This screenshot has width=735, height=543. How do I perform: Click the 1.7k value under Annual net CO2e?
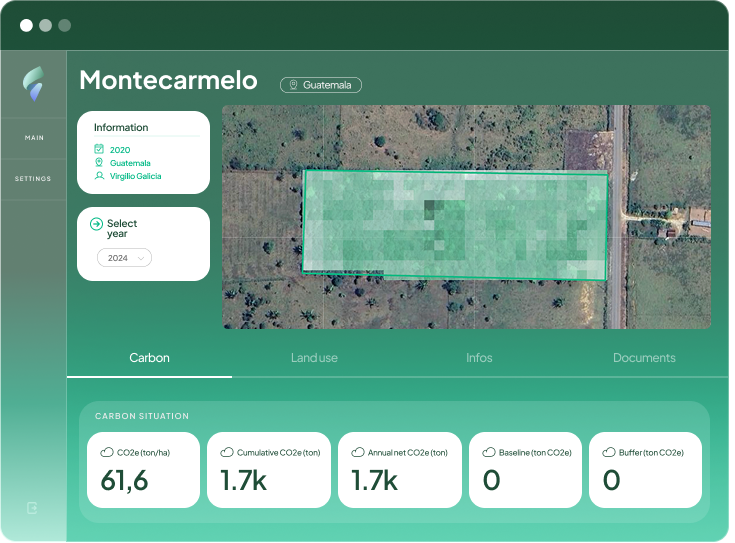coord(374,481)
